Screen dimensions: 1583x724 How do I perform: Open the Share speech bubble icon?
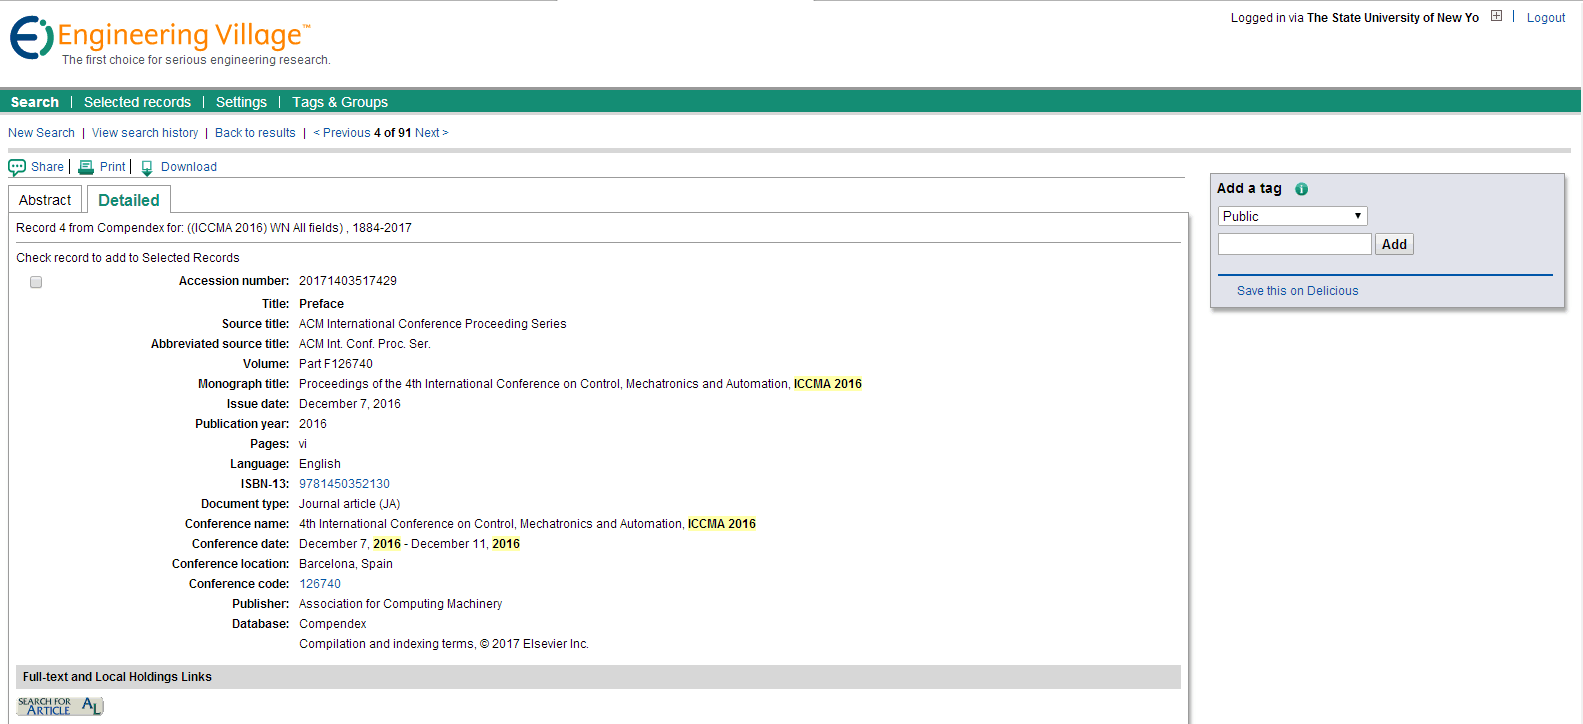(17, 167)
